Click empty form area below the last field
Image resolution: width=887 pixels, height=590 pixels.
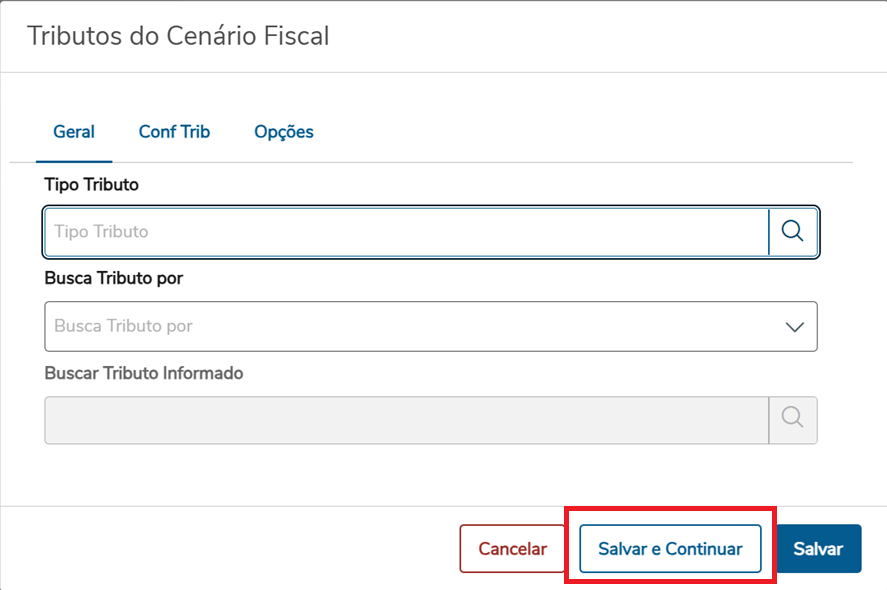click(x=430, y=475)
